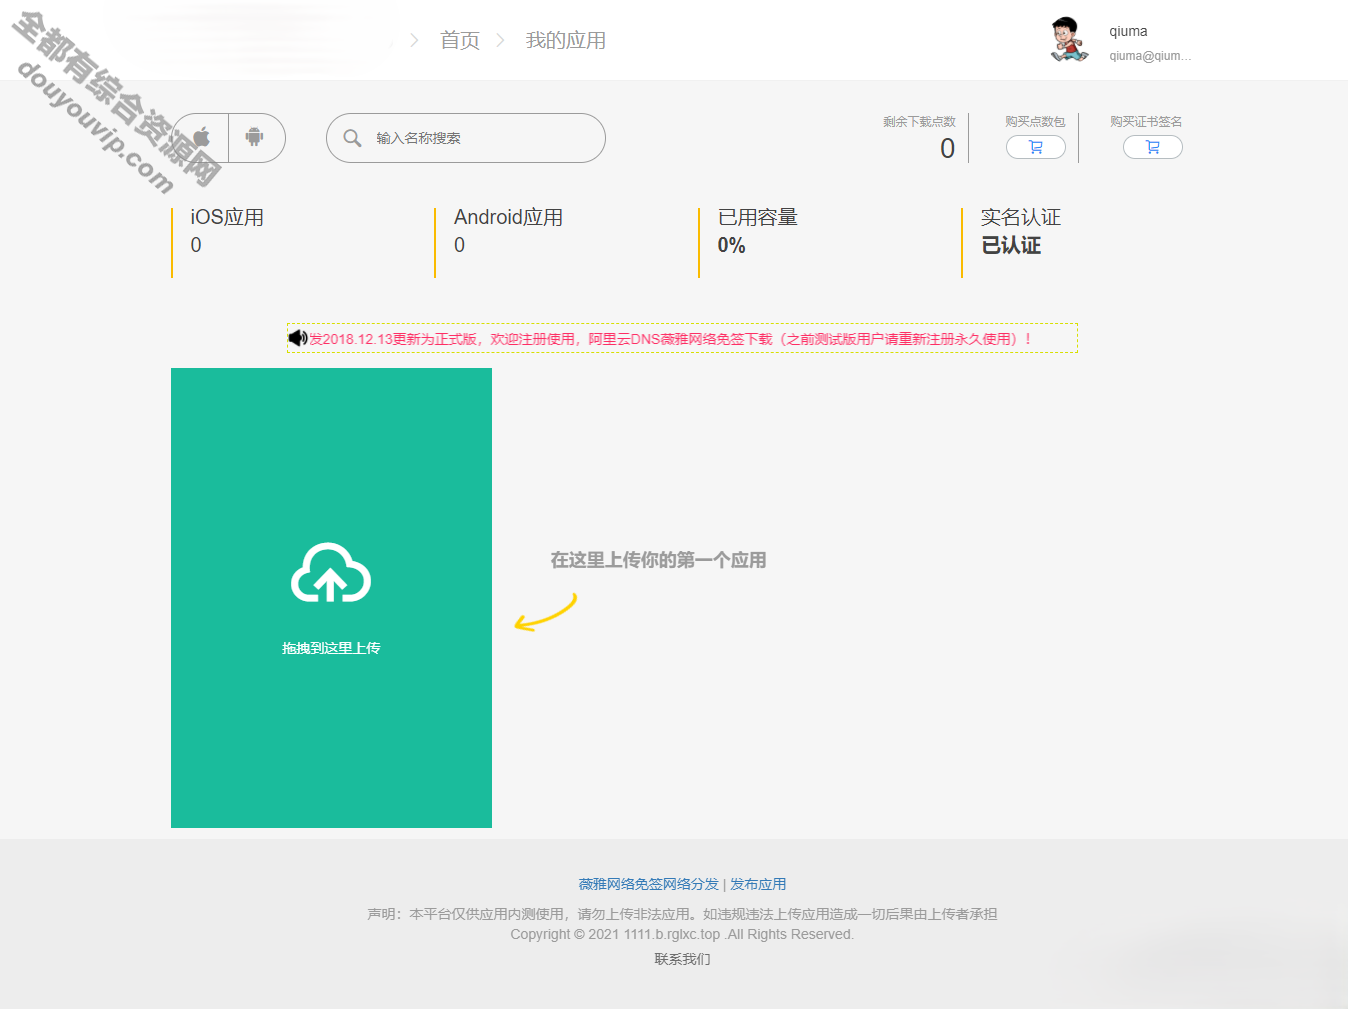Open the qiuma username menu
1348x1009 pixels.
coord(1128,31)
